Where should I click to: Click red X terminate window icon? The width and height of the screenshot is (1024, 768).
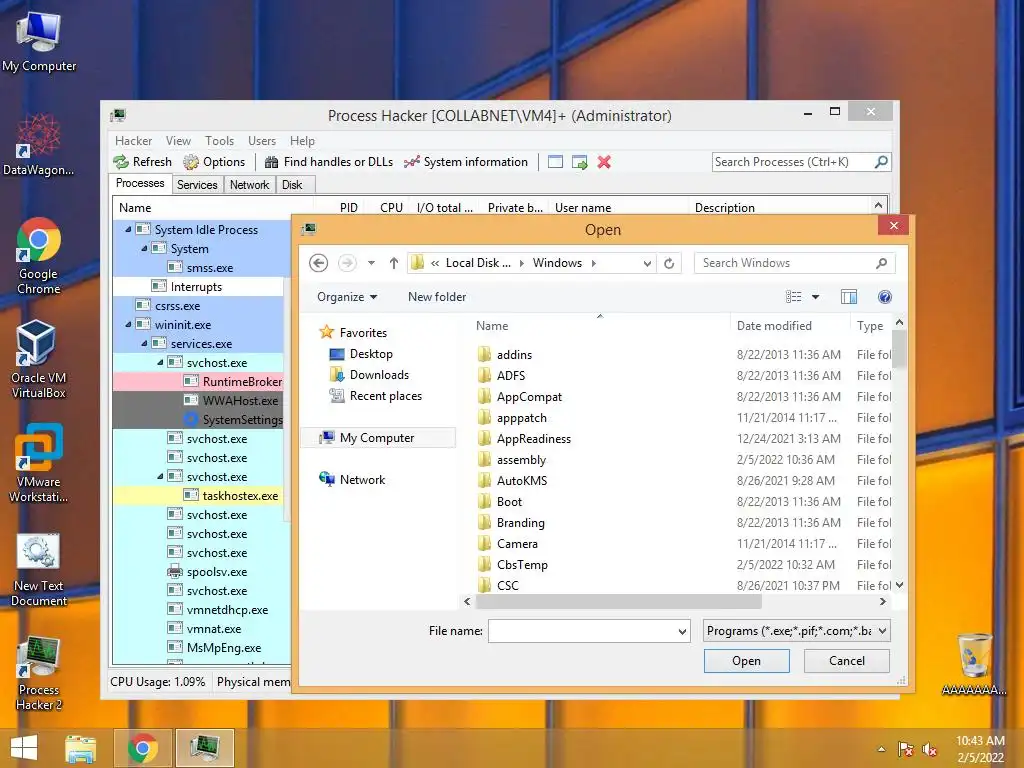[604, 162]
